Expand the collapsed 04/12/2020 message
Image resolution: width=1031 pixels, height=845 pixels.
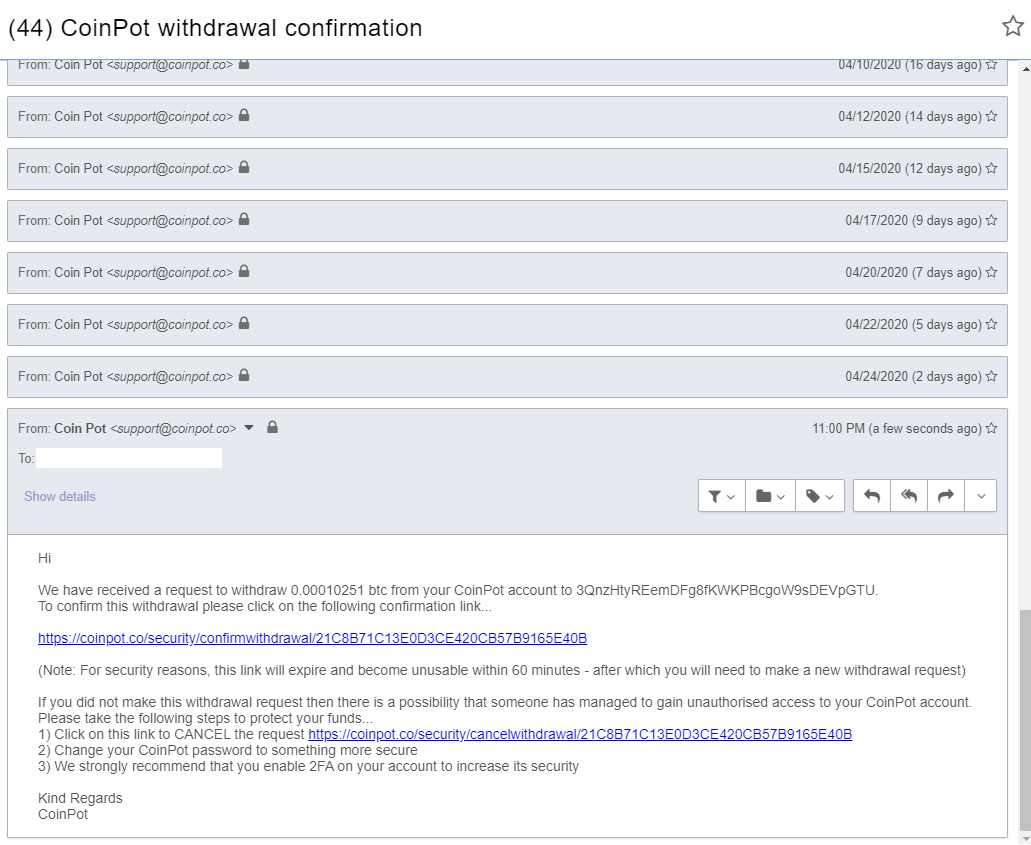pyautogui.click(x=507, y=117)
